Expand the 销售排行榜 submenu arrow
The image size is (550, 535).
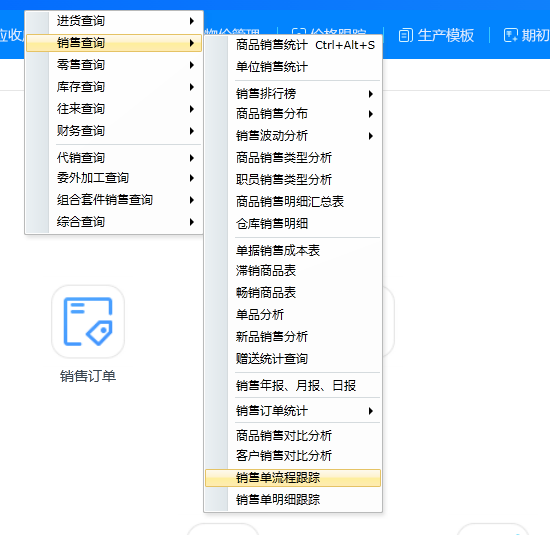370,94
